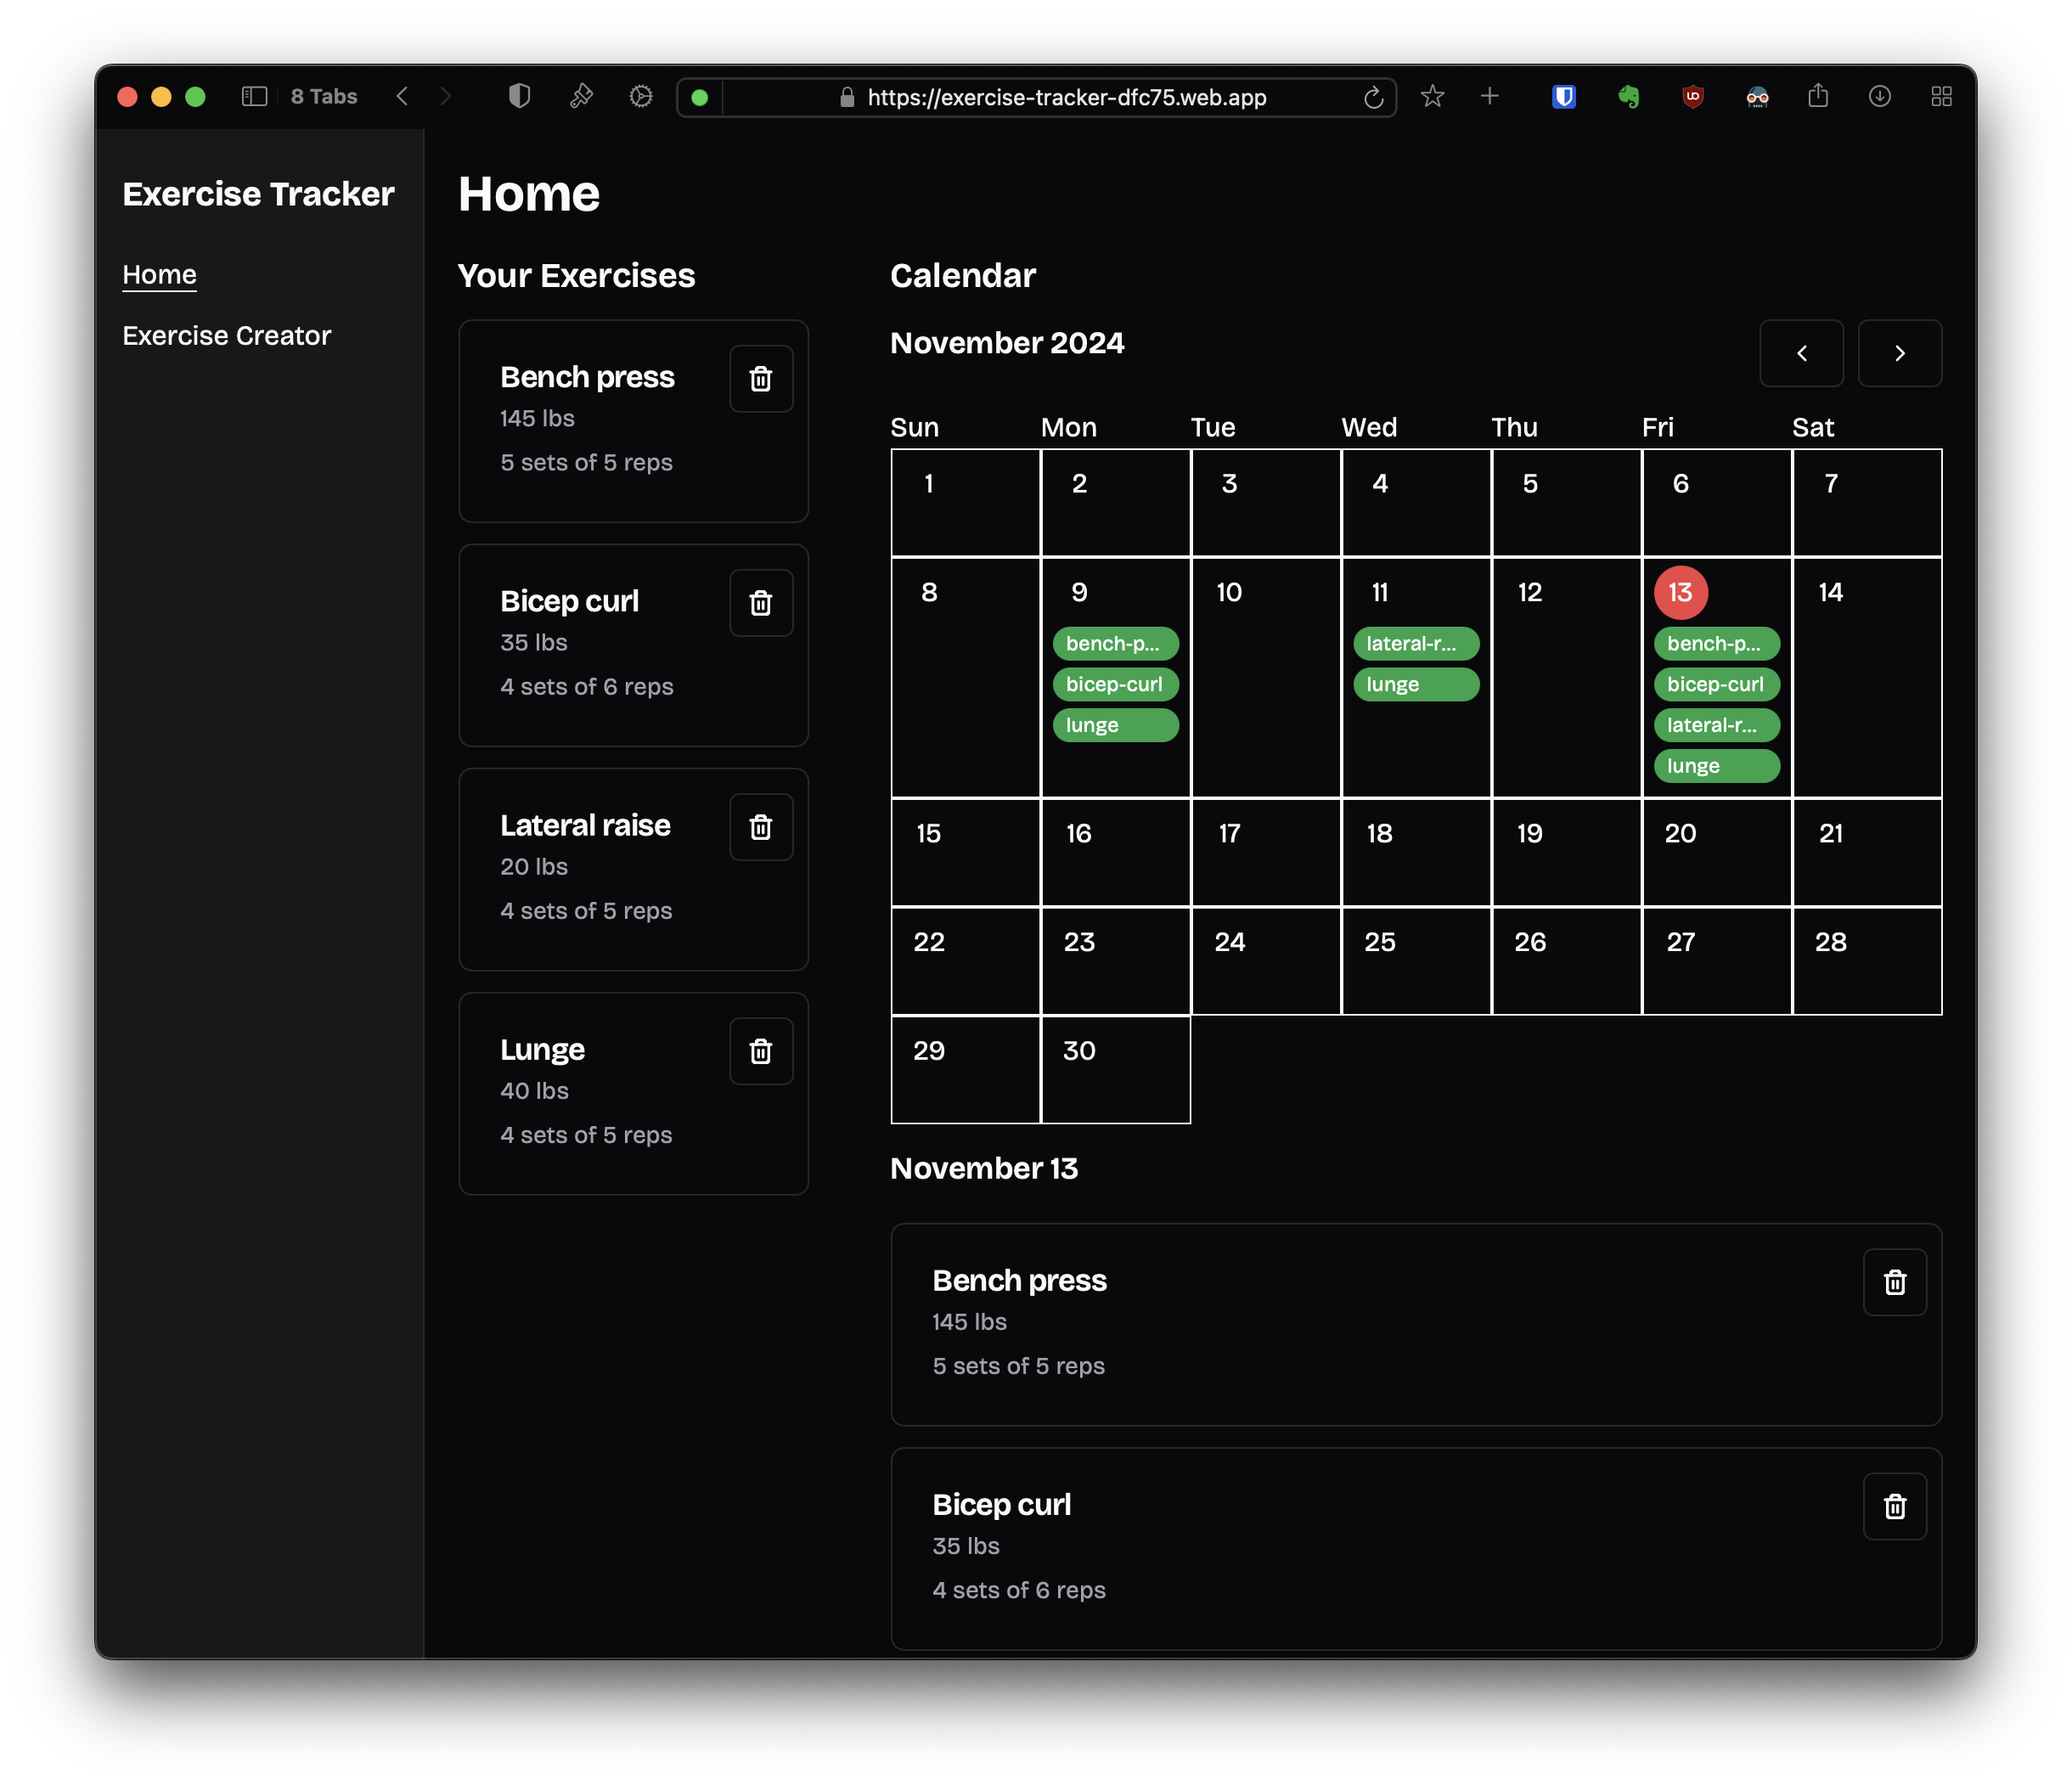Delete Bench press from November 13 list
The image size is (2072, 1785).
click(x=1894, y=1282)
